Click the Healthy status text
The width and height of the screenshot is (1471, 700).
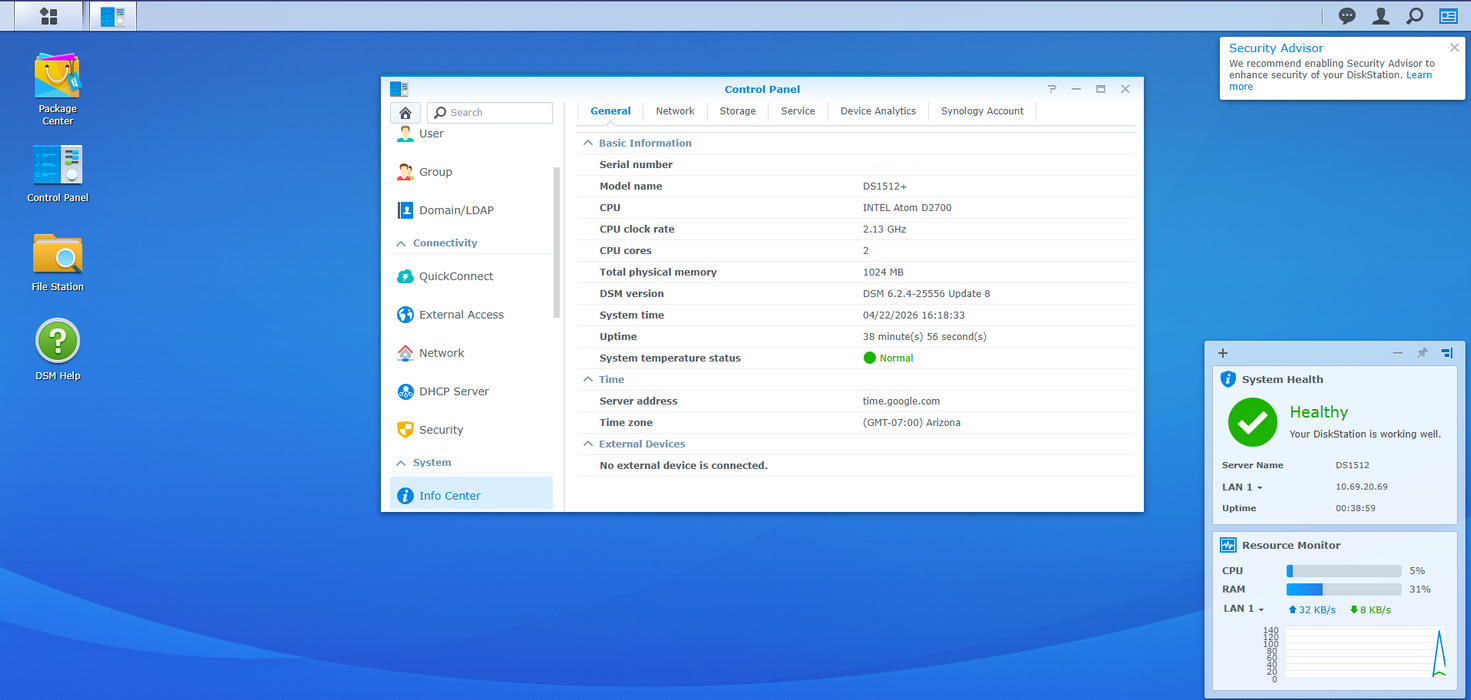click(1319, 412)
